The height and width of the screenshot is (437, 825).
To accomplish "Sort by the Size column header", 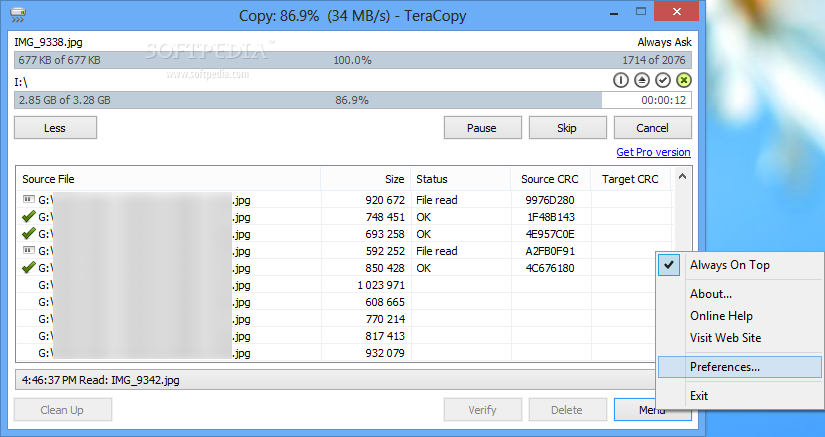I will (366, 179).
